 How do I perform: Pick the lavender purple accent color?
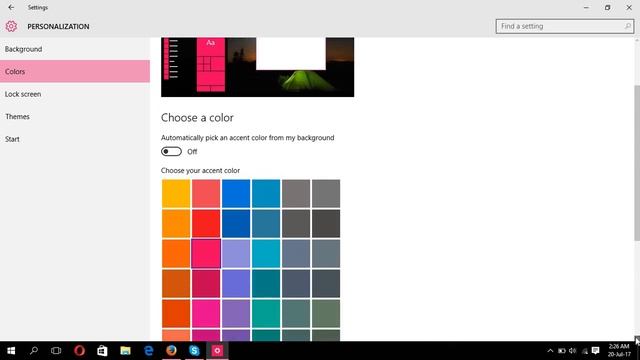pos(236,253)
